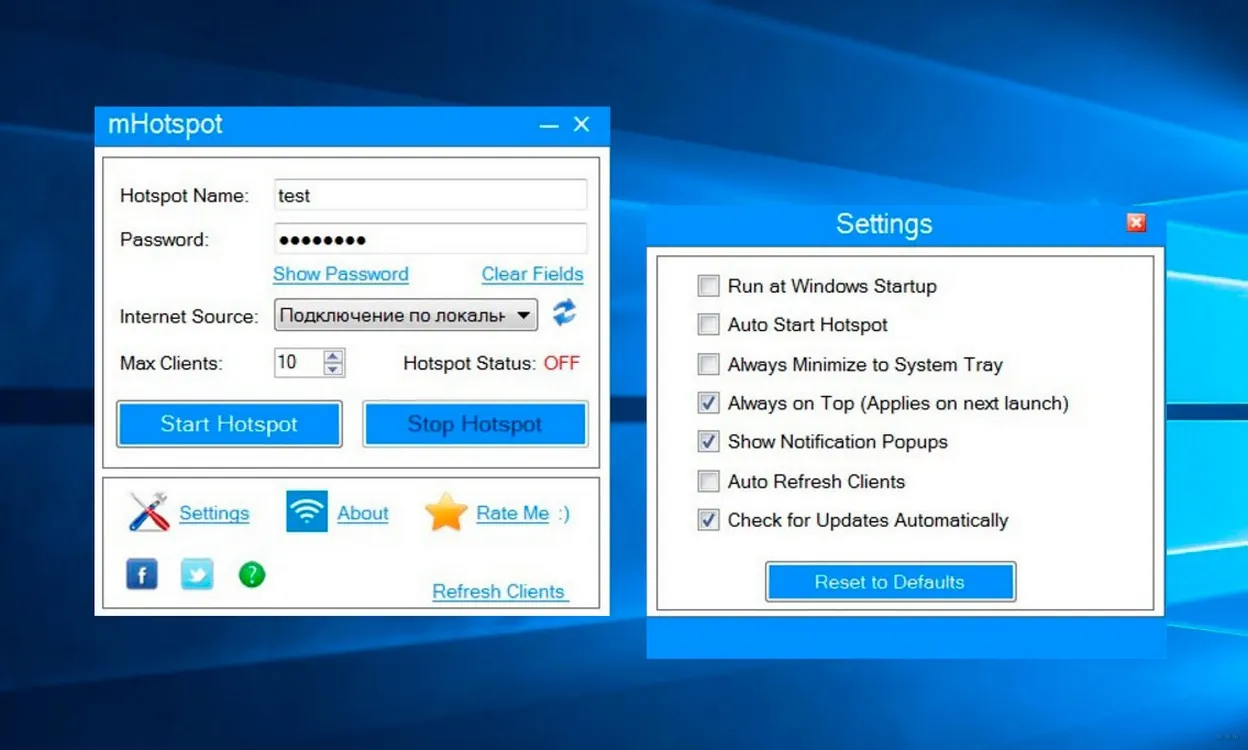Open the Settings text link

214,513
